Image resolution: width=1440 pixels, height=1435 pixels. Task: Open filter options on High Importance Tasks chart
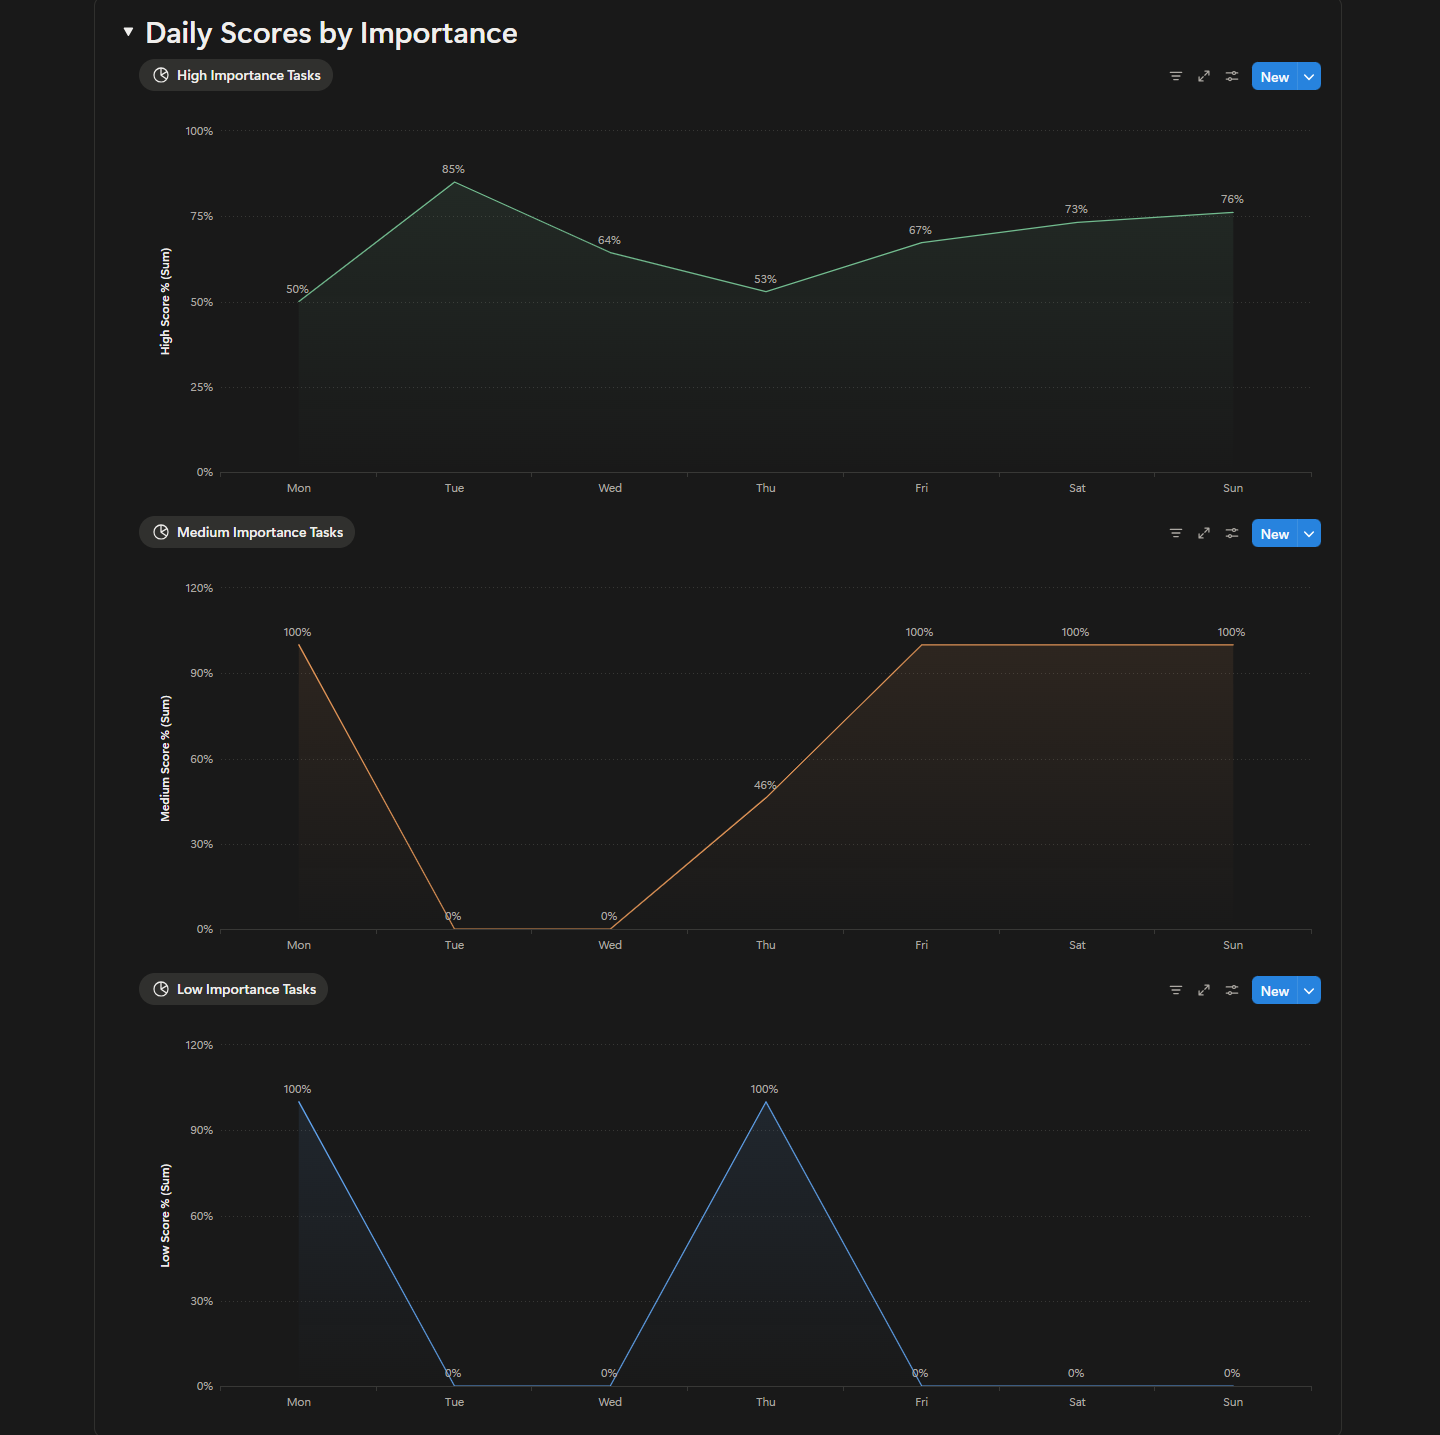coord(1175,75)
